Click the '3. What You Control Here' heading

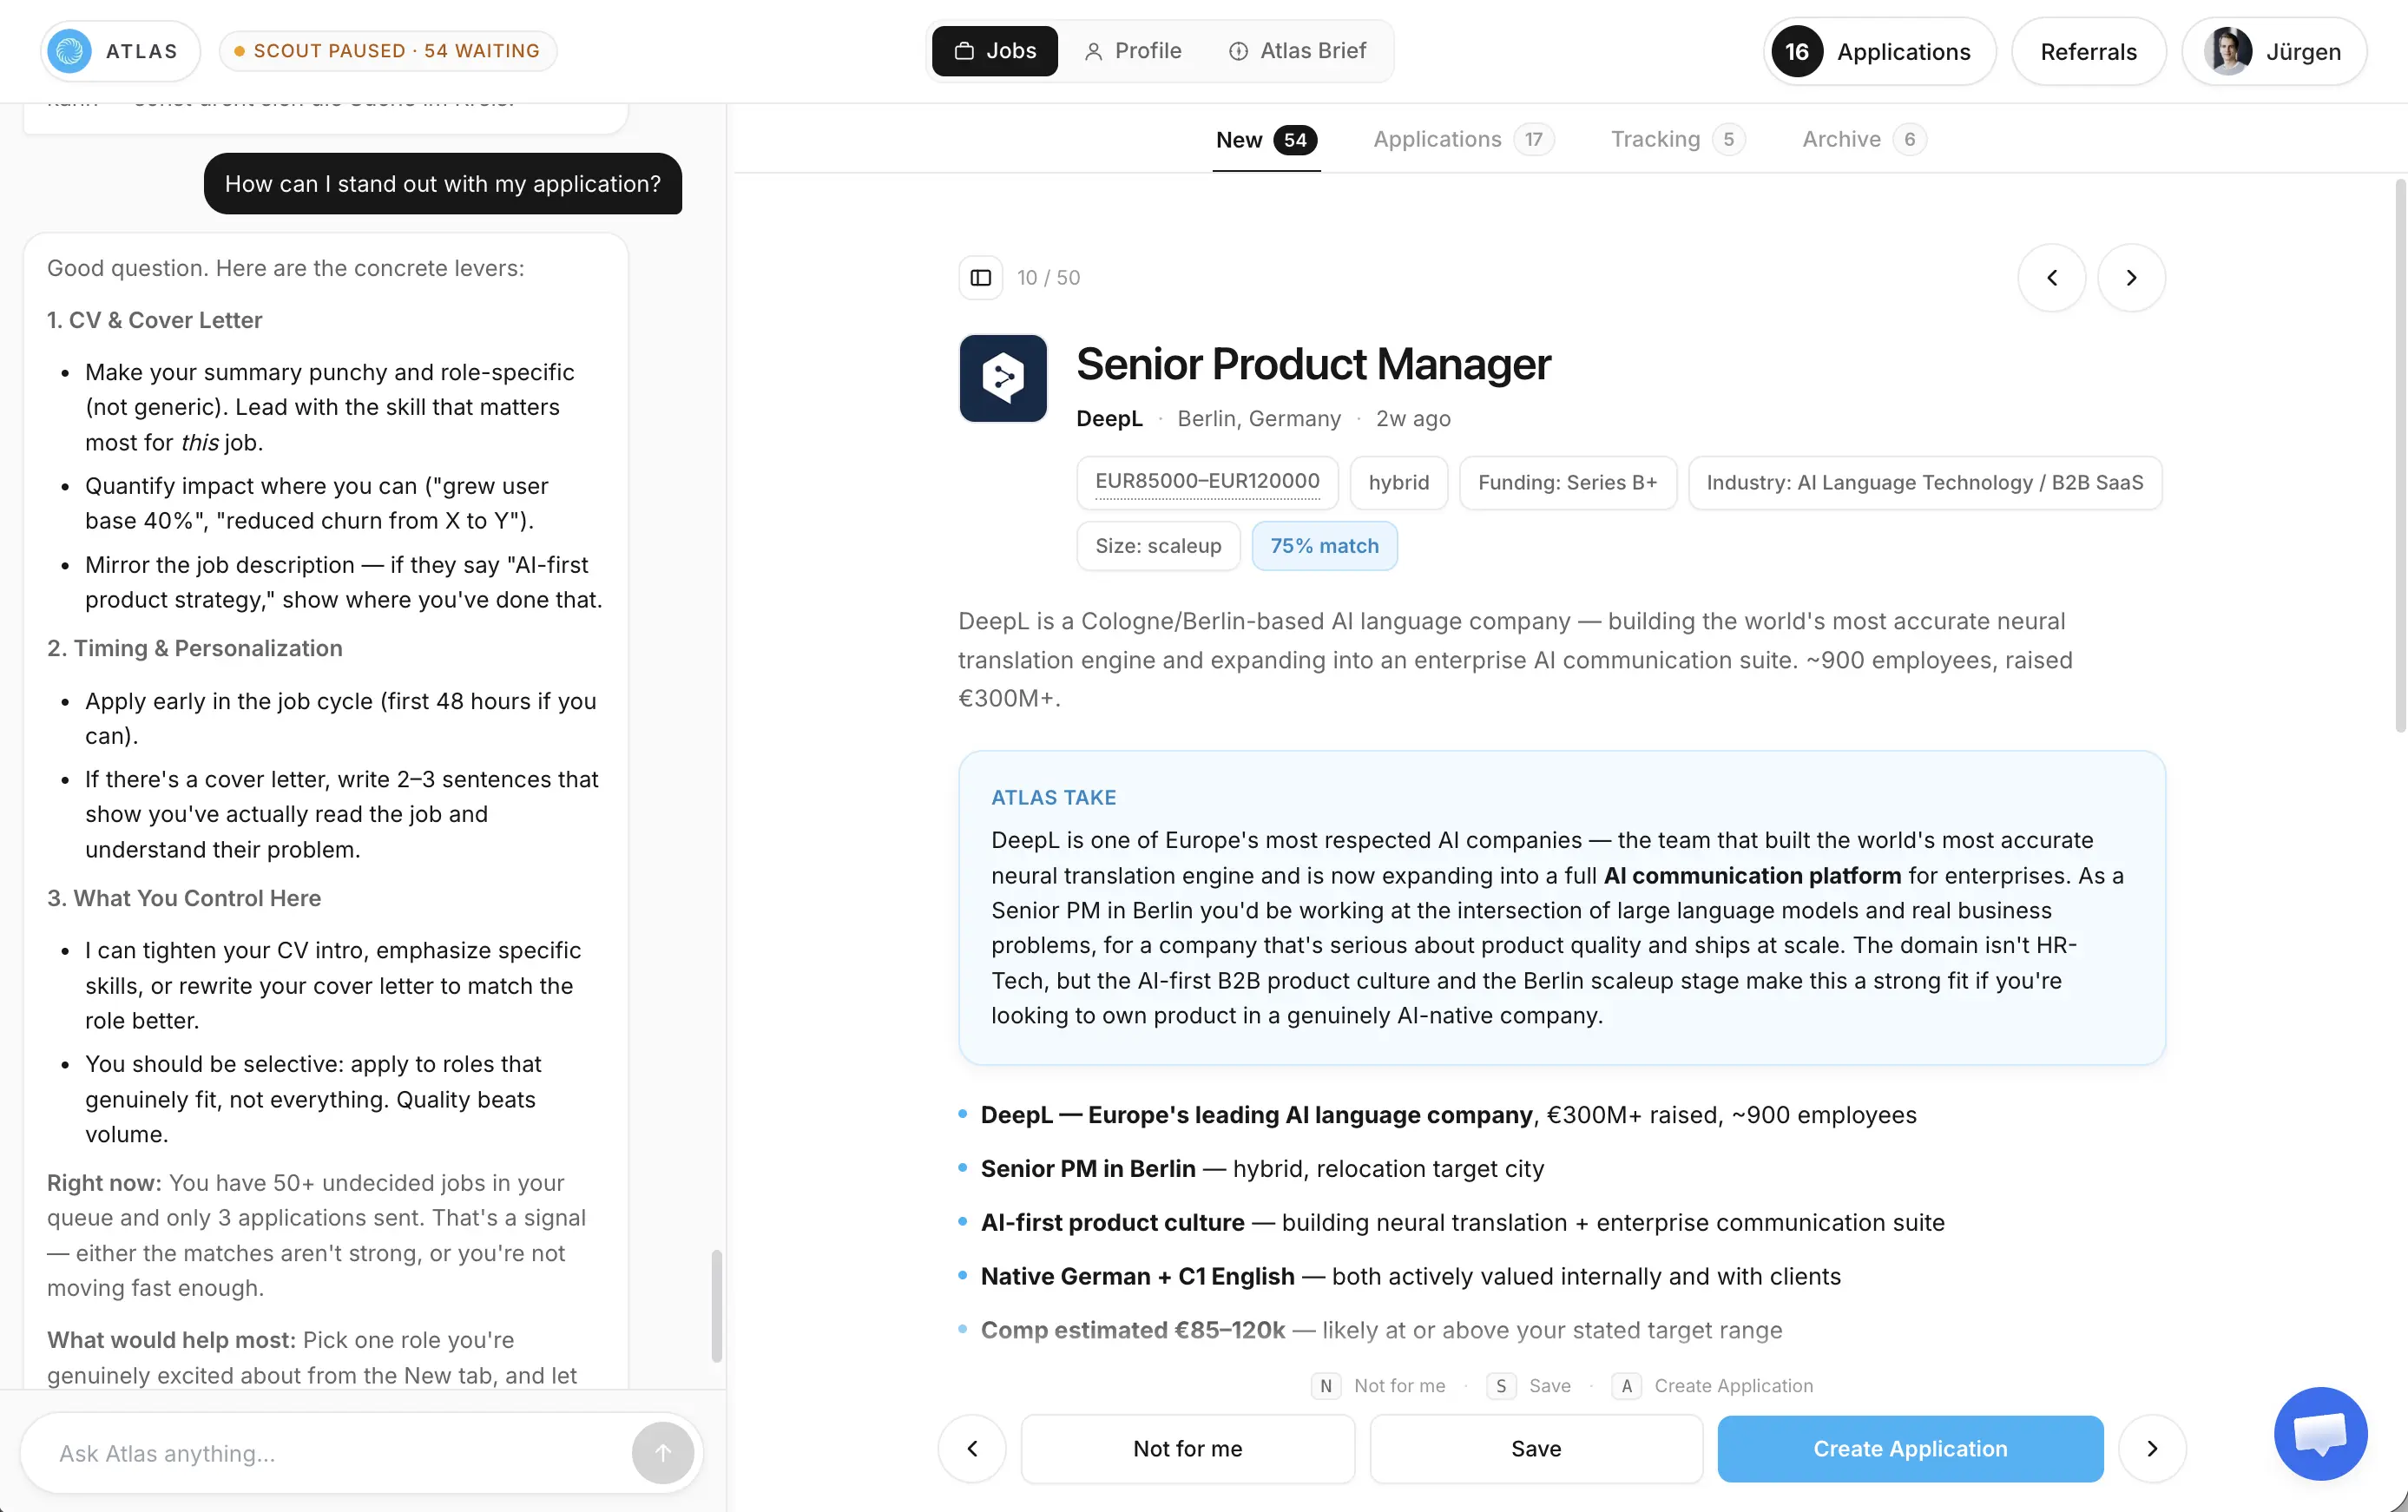184,898
